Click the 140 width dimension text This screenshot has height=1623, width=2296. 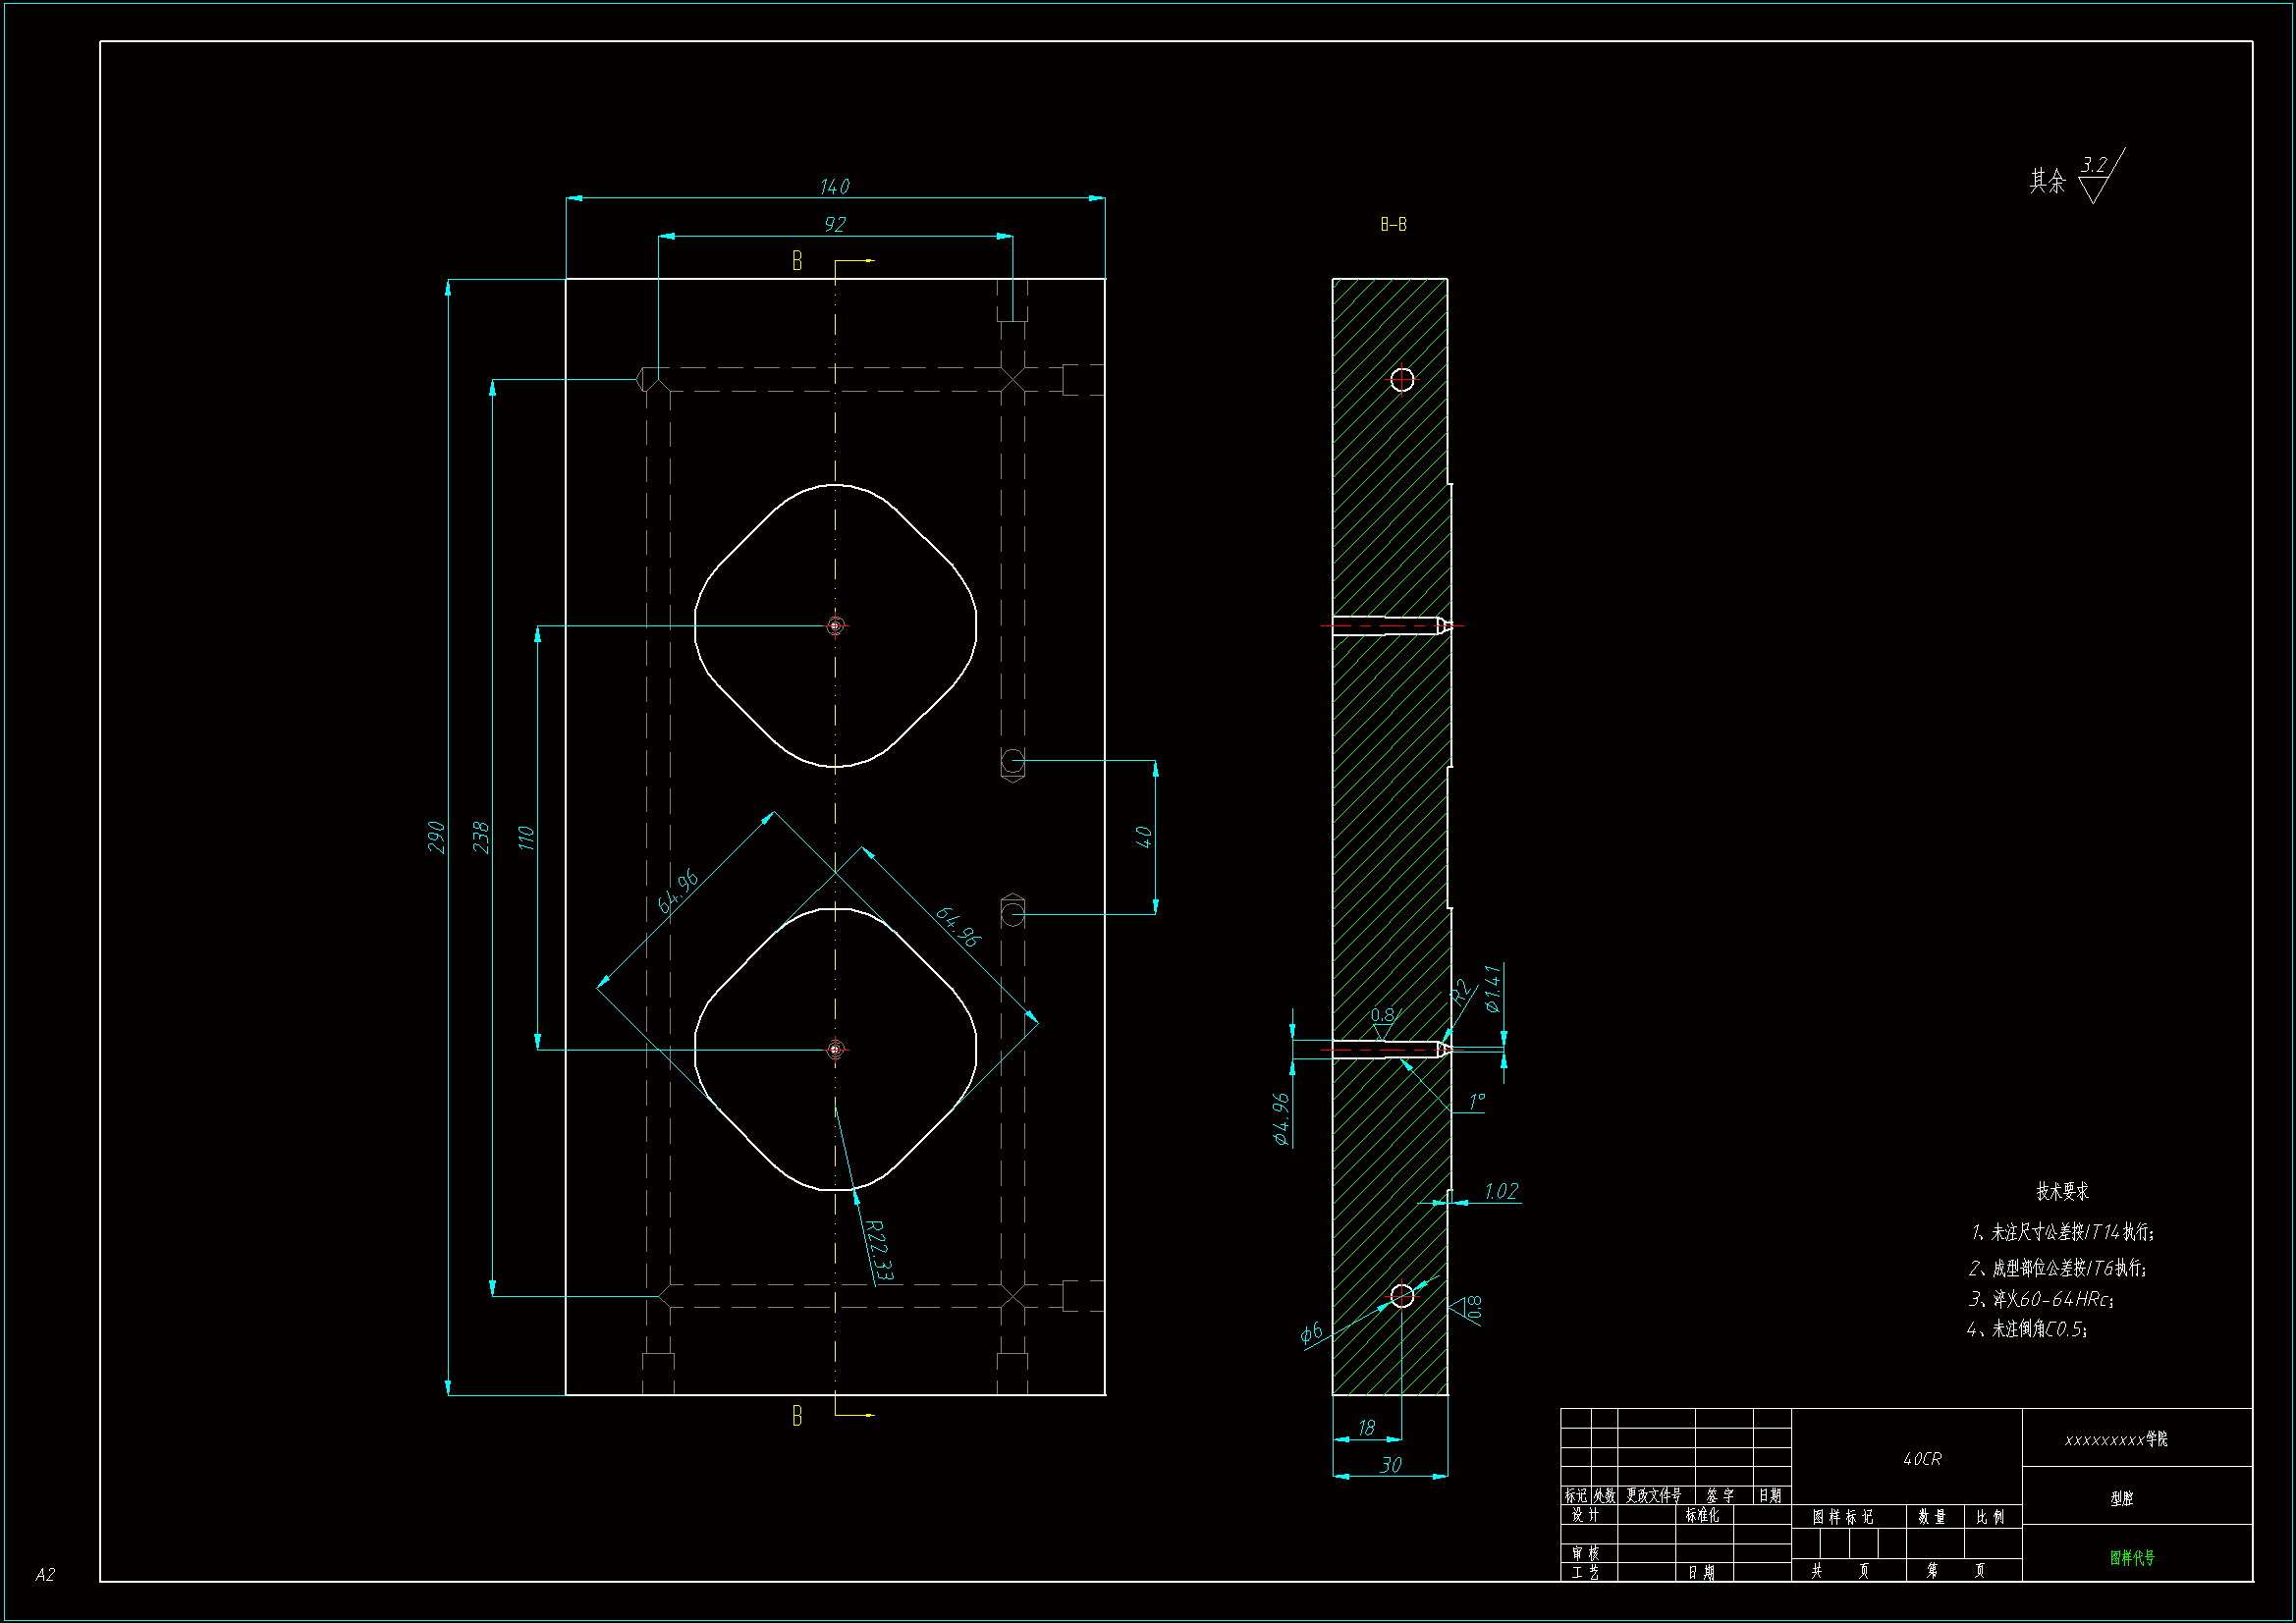(834, 187)
